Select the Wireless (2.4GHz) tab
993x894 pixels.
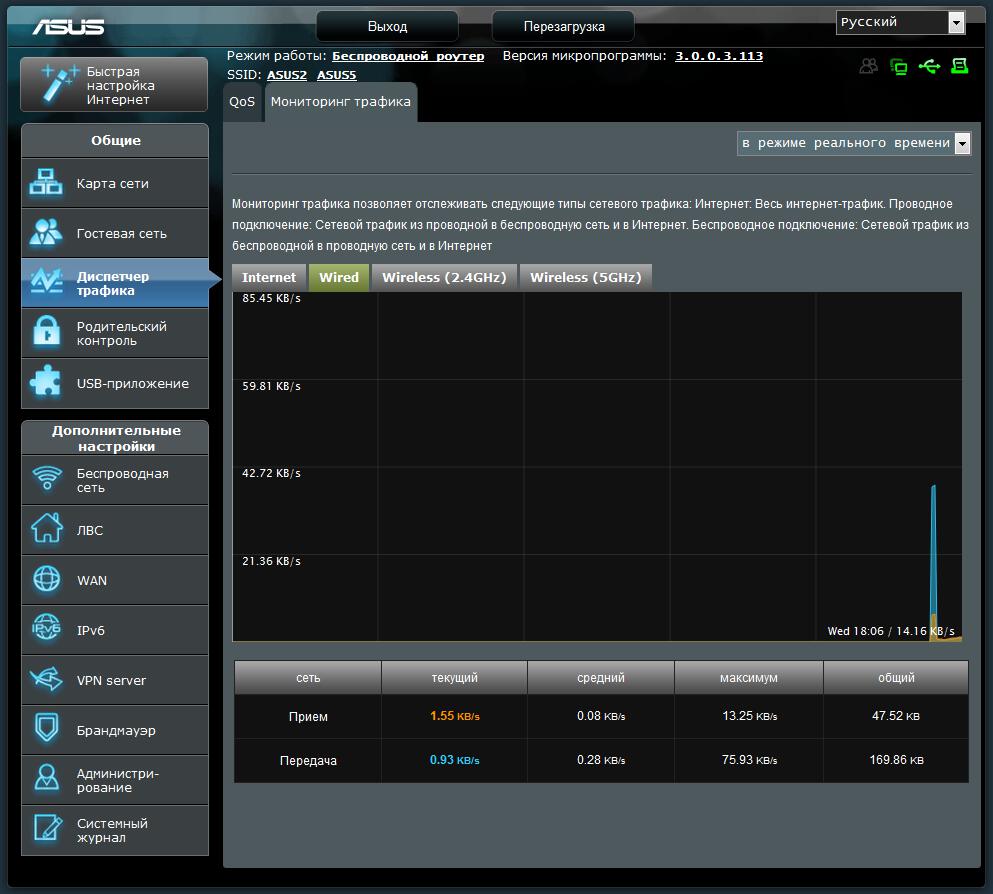[444, 277]
